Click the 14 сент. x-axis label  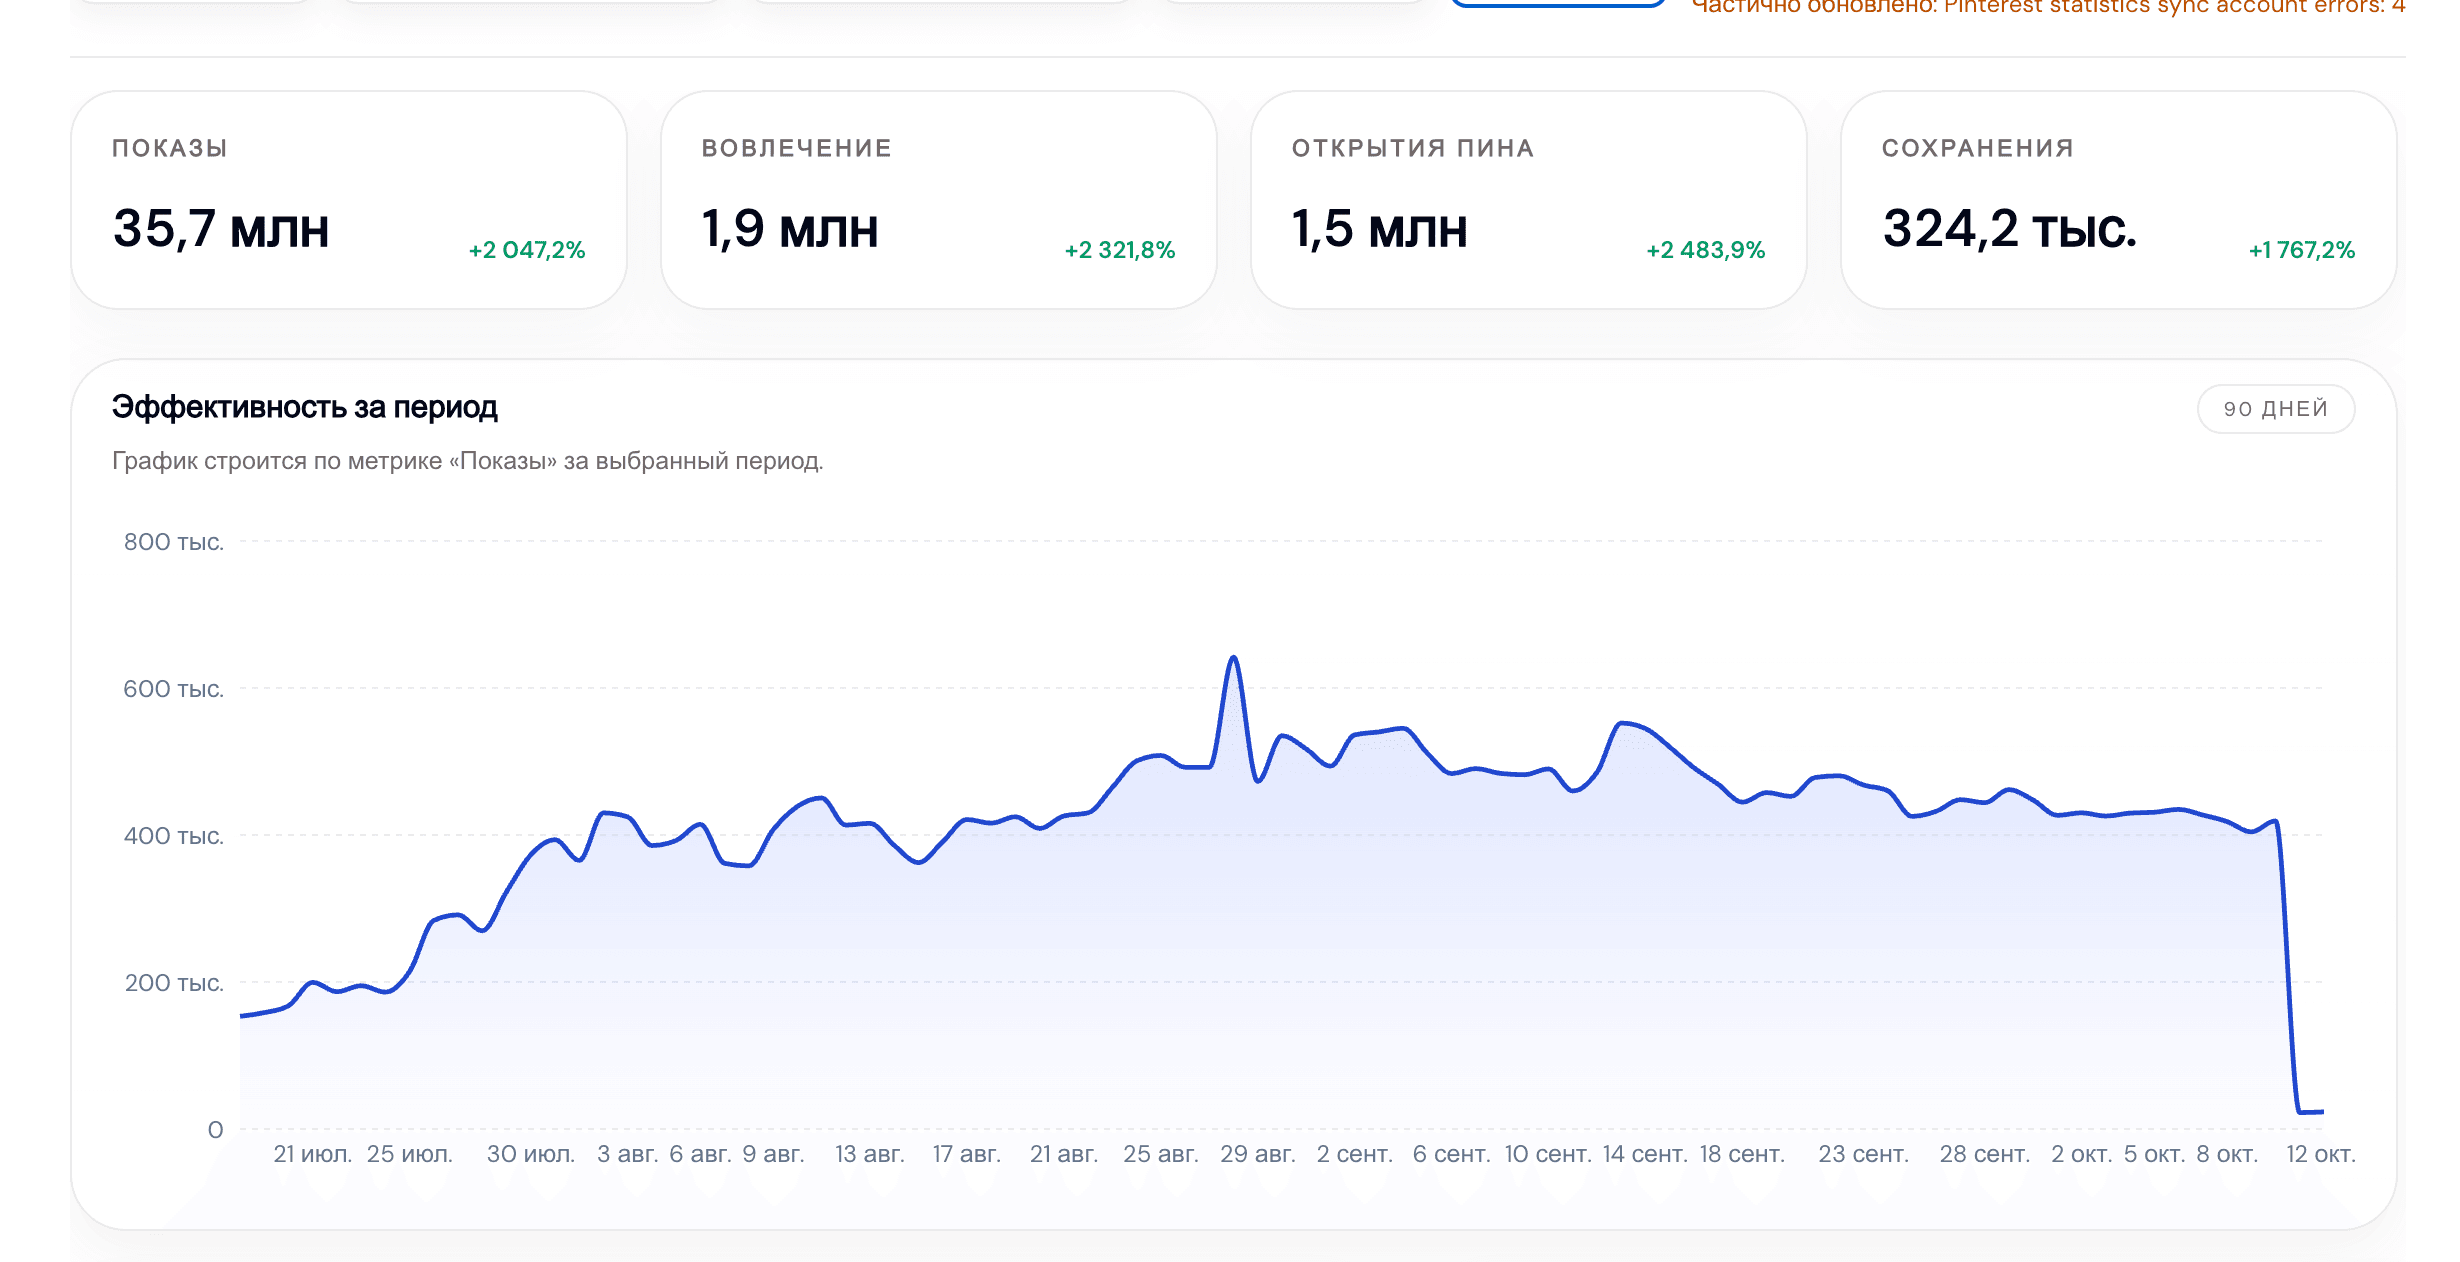point(1645,1154)
